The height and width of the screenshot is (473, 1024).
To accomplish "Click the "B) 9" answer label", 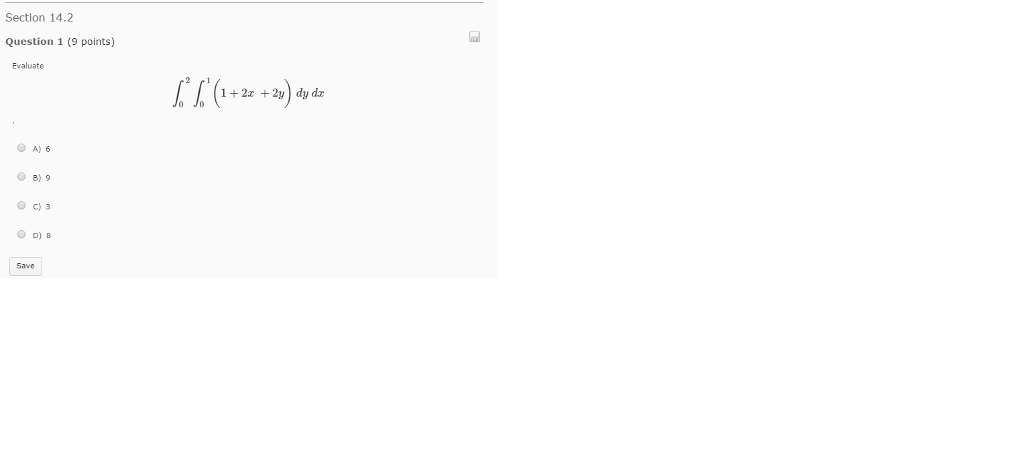I will coord(41,178).
